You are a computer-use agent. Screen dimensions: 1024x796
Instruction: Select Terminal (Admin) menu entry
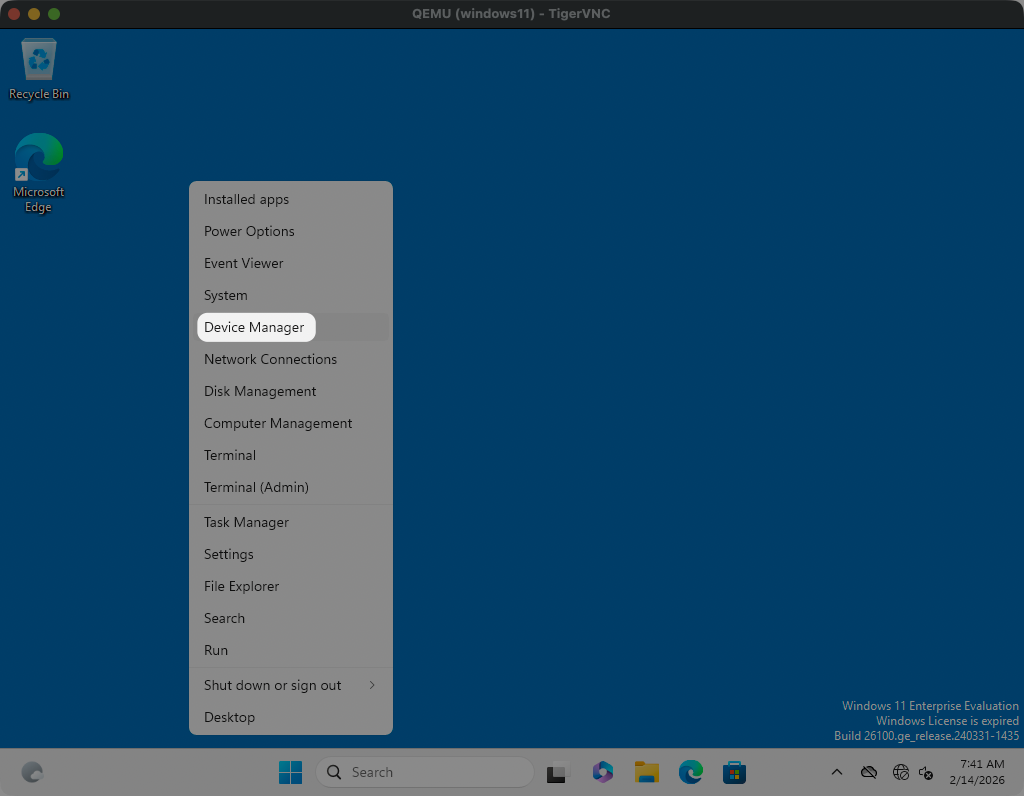[256, 487]
